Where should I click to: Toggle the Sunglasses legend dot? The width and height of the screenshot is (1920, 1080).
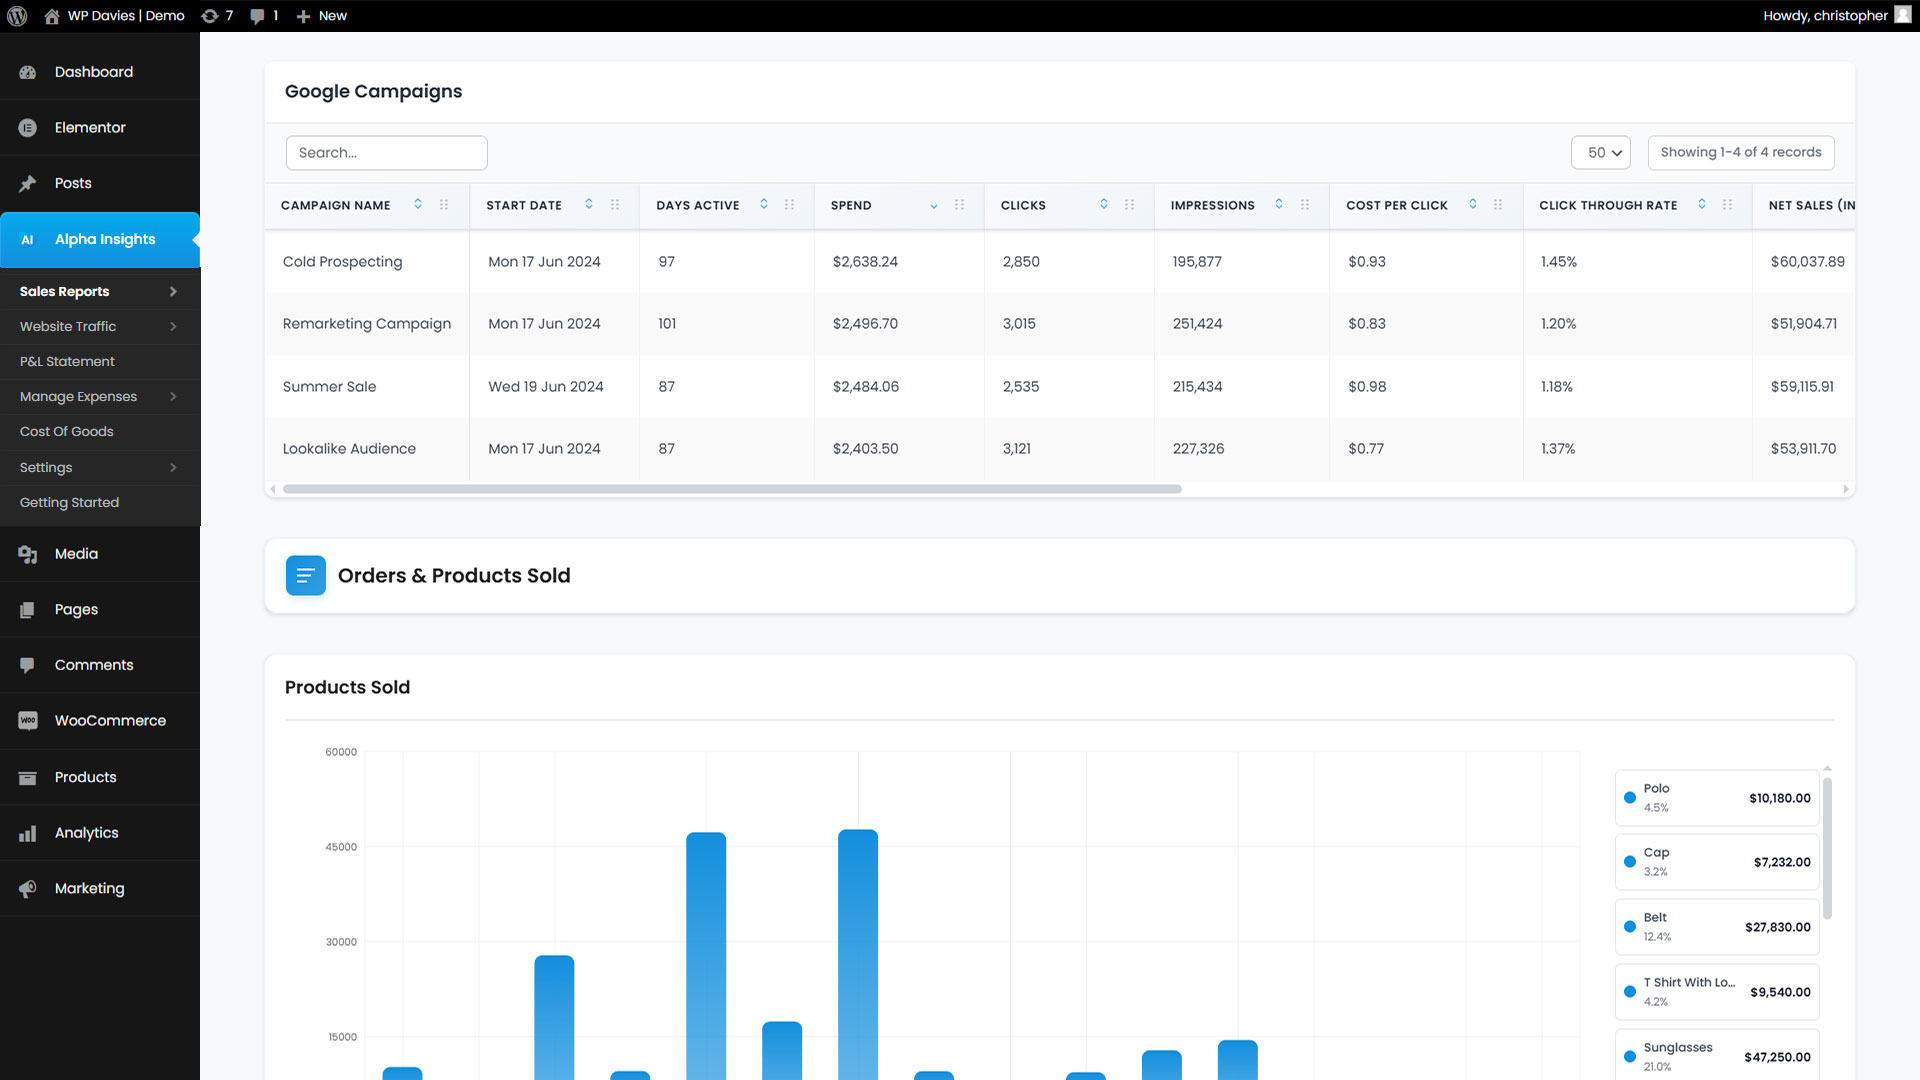click(x=1630, y=1057)
